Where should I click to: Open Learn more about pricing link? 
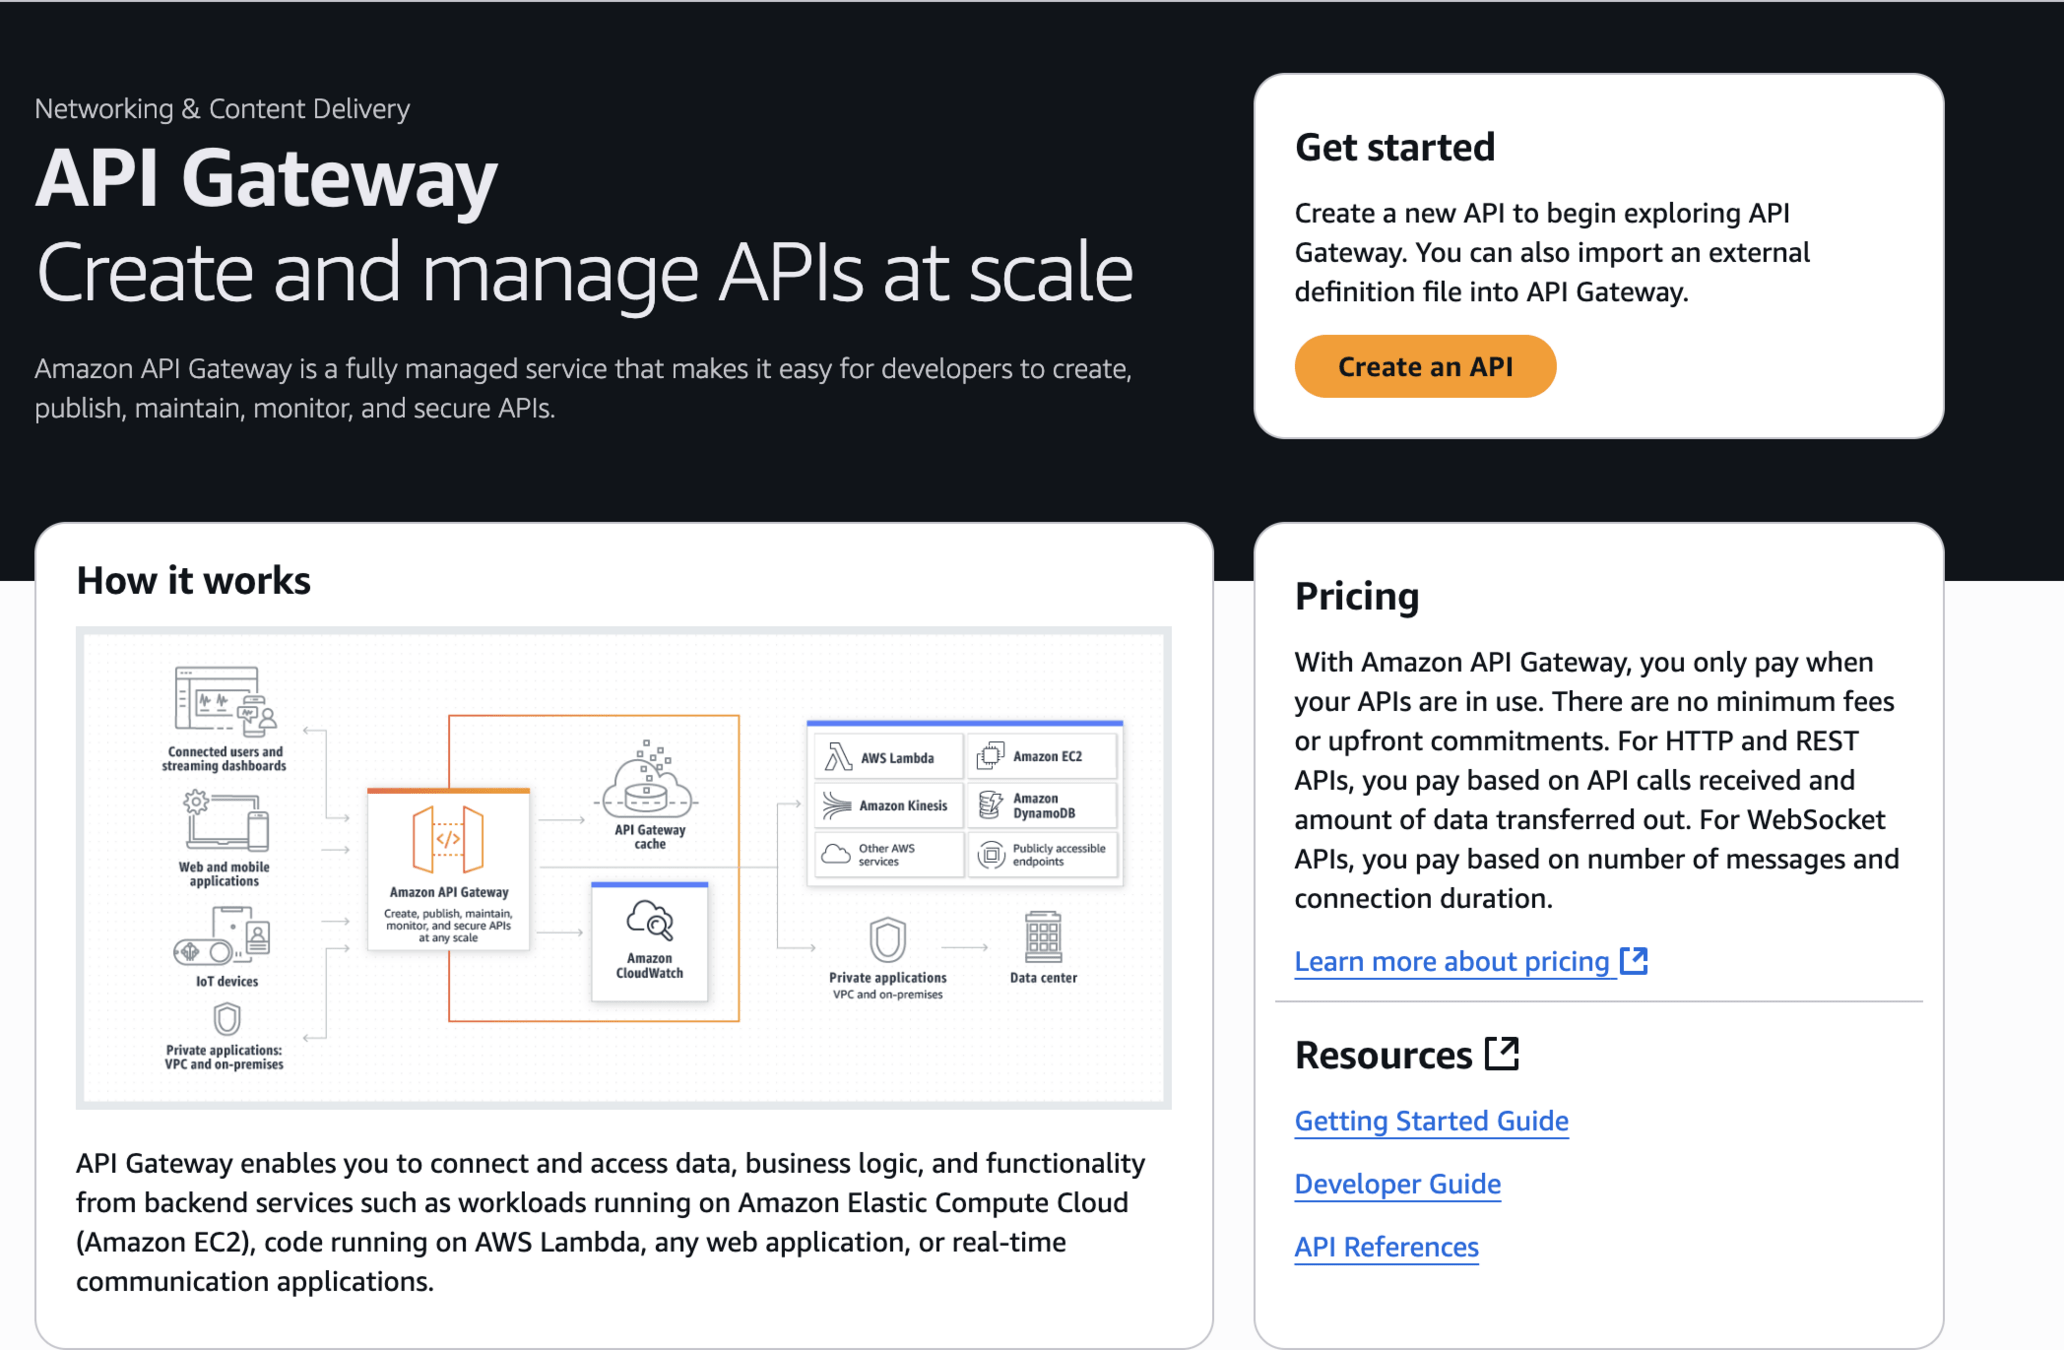coord(1451,961)
